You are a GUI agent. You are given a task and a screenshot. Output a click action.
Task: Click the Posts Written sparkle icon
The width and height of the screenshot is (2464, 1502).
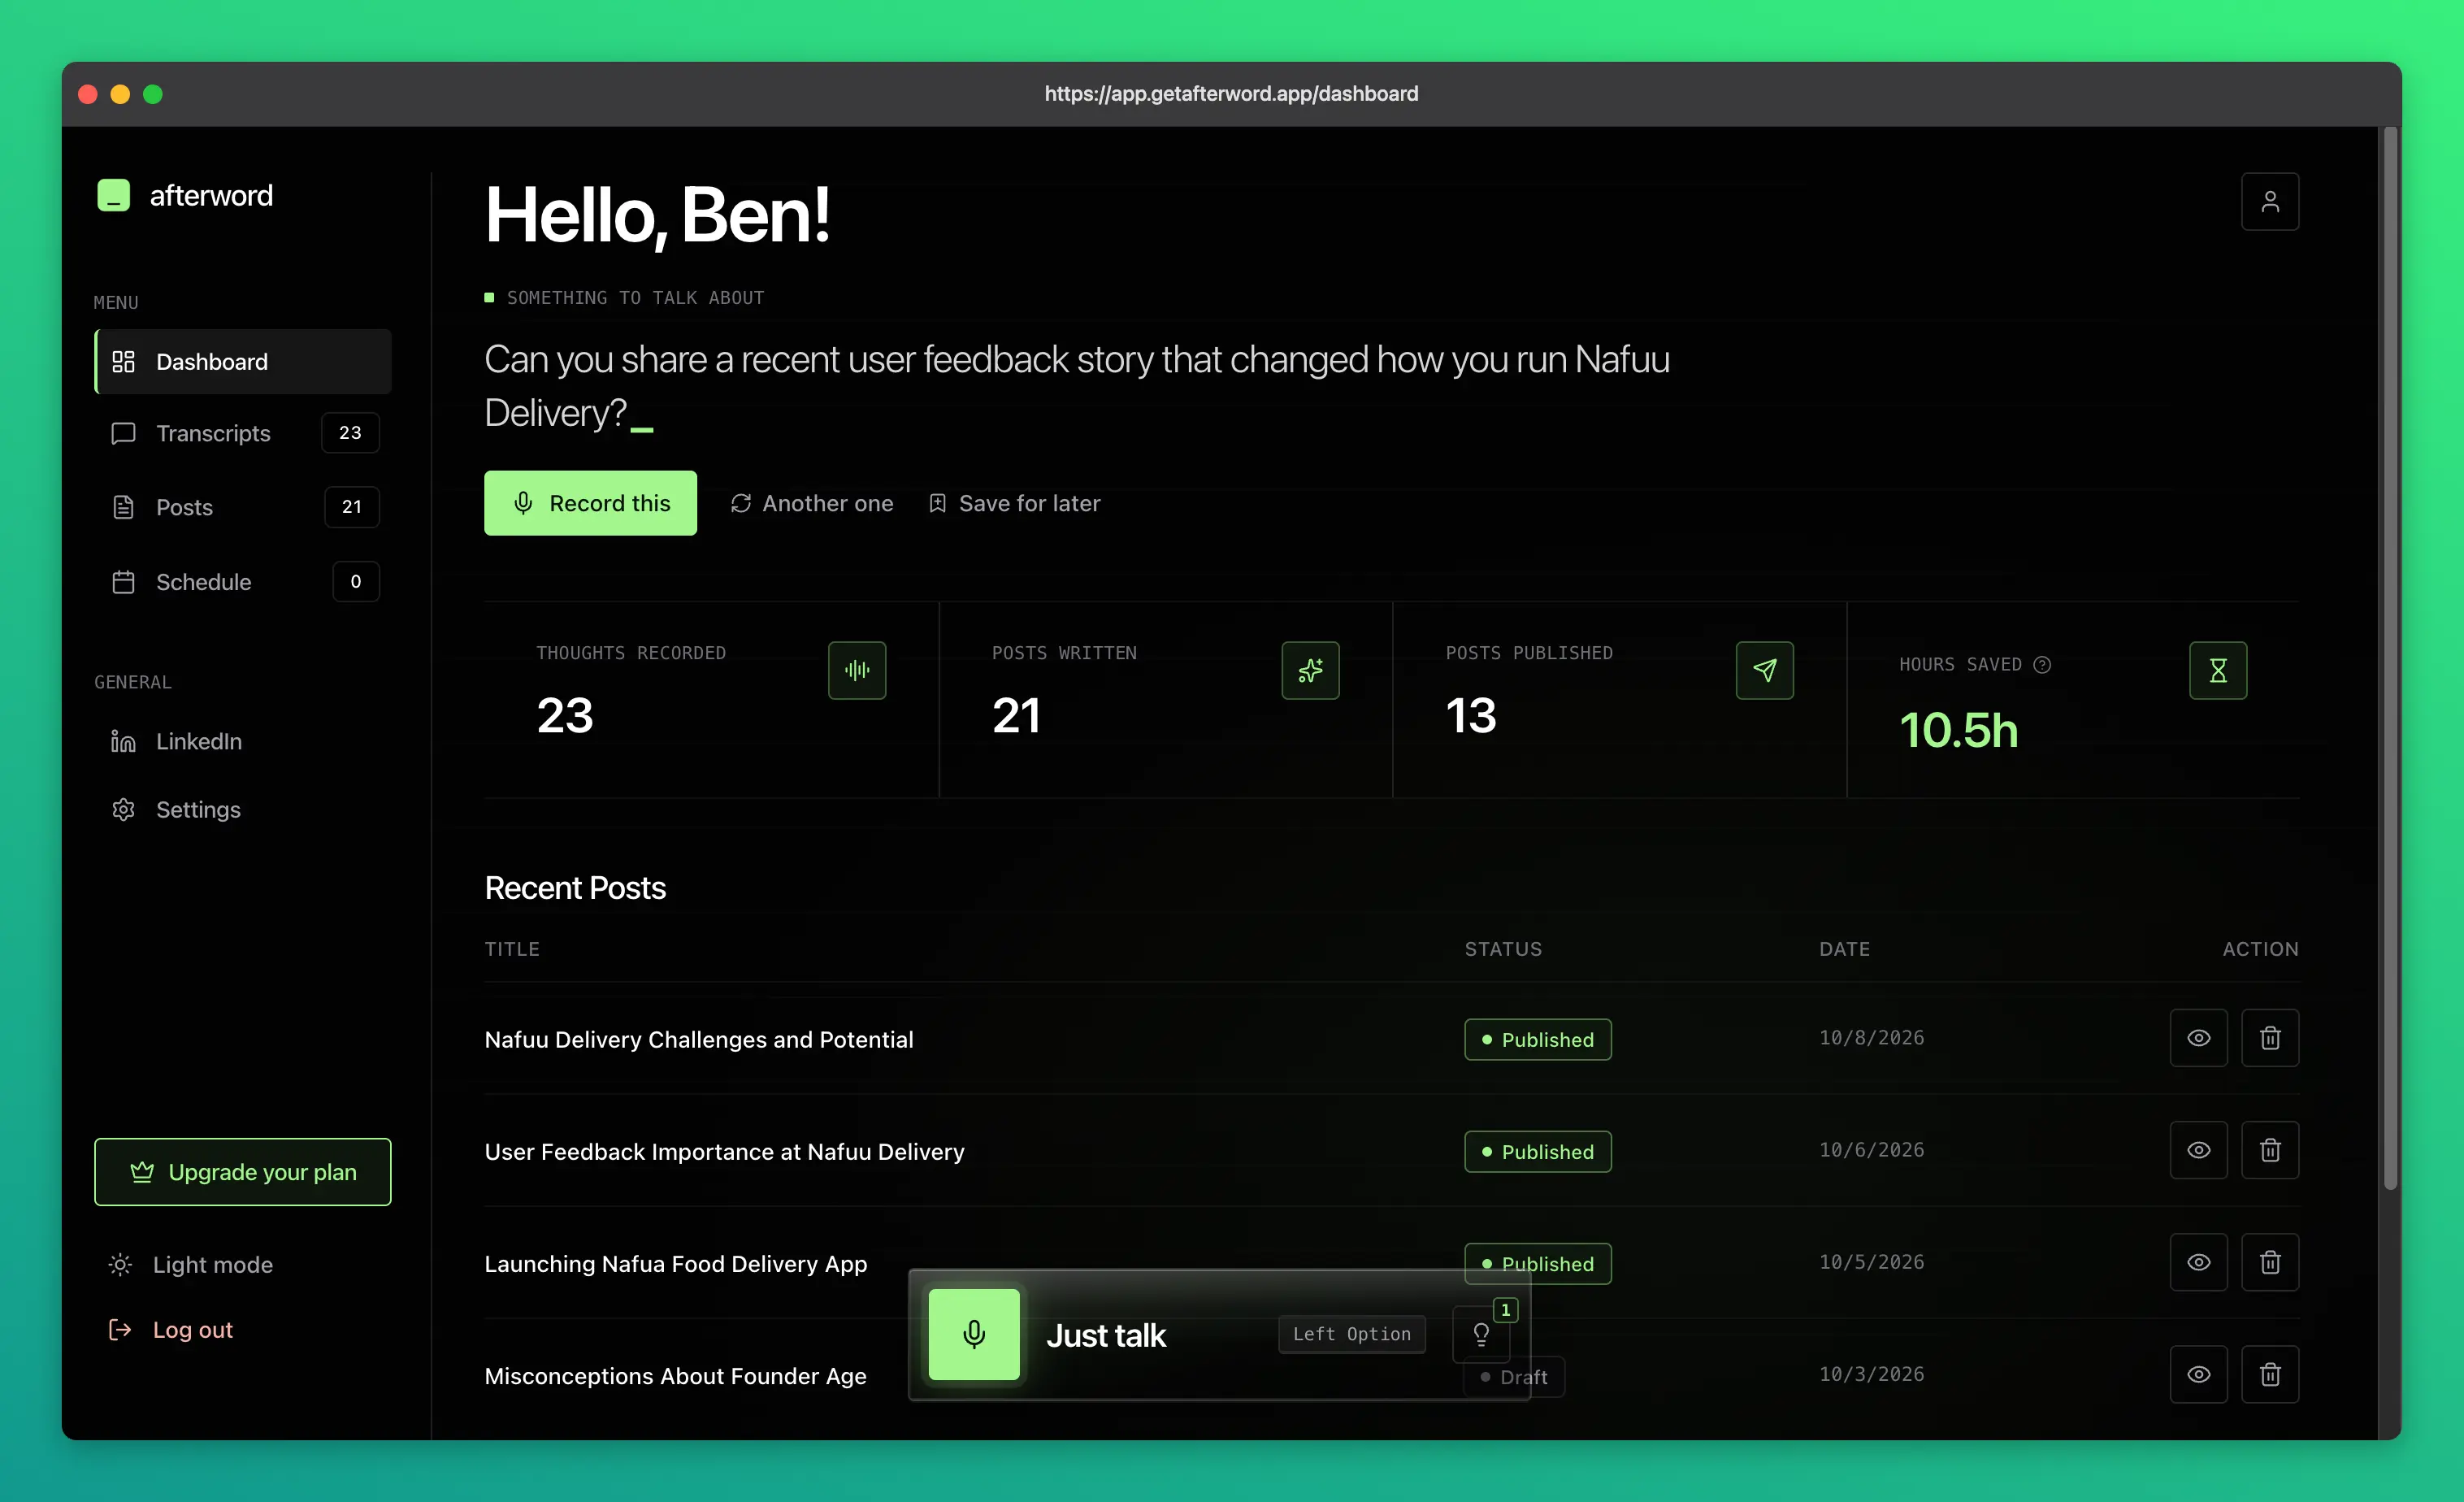[x=1310, y=670]
